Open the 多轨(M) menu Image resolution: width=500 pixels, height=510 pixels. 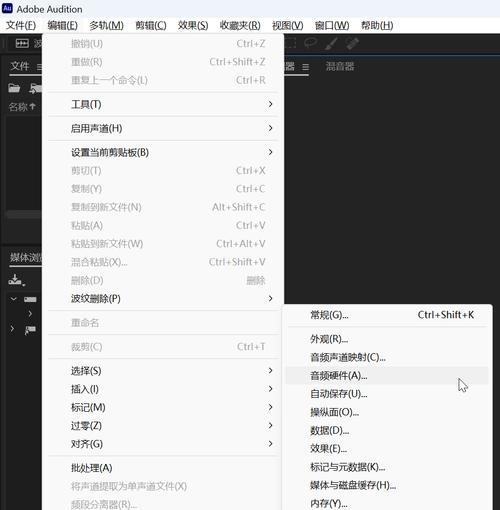click(x=106, y=25)
